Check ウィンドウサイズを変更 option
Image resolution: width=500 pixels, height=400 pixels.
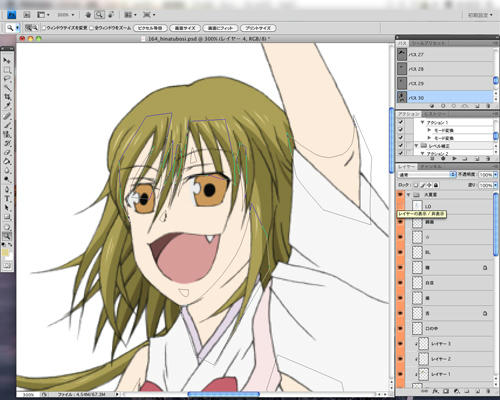point(44,28)
